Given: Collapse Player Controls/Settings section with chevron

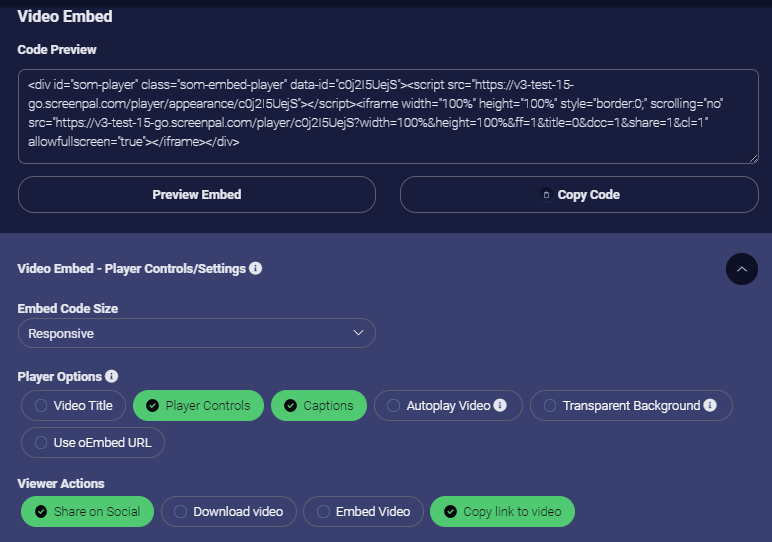Looking at the screenshot, I should click(741, 269).
